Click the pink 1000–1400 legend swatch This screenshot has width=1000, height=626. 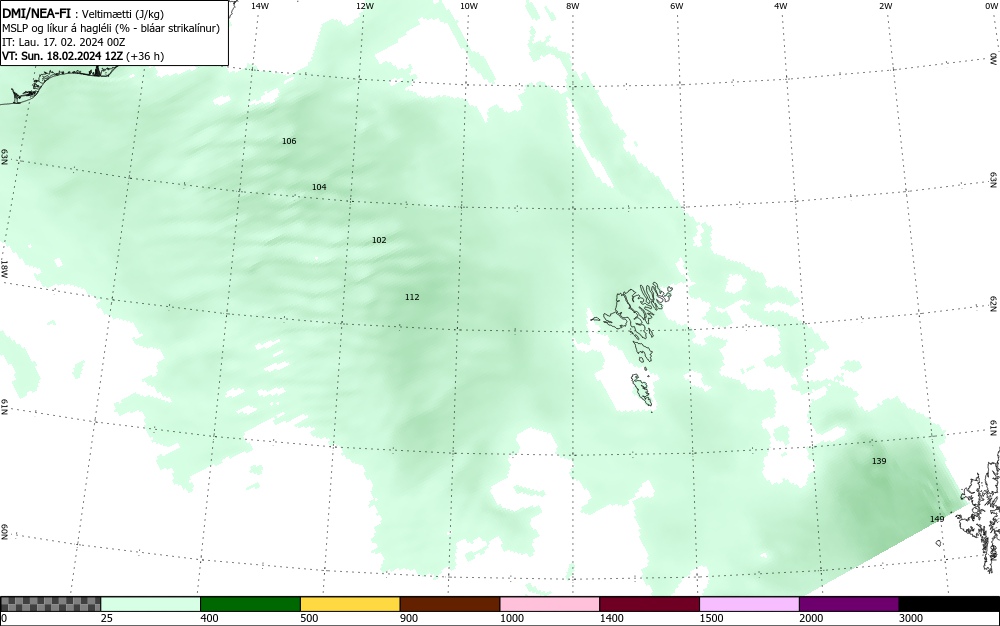[550, 604]
